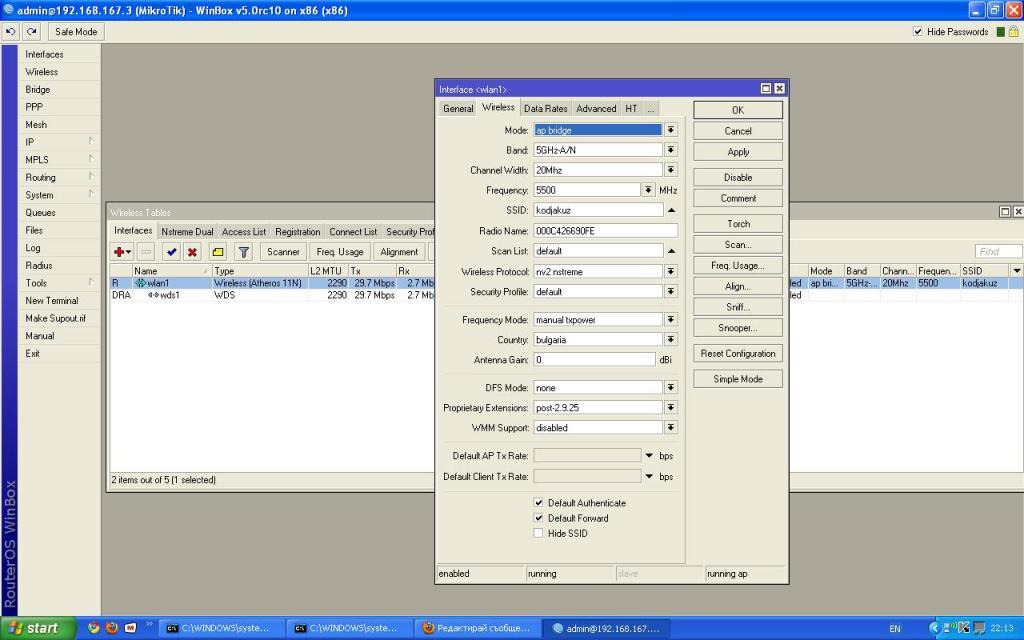Uncheck the Hide Passwords checkbox

(x=918, y=32)
